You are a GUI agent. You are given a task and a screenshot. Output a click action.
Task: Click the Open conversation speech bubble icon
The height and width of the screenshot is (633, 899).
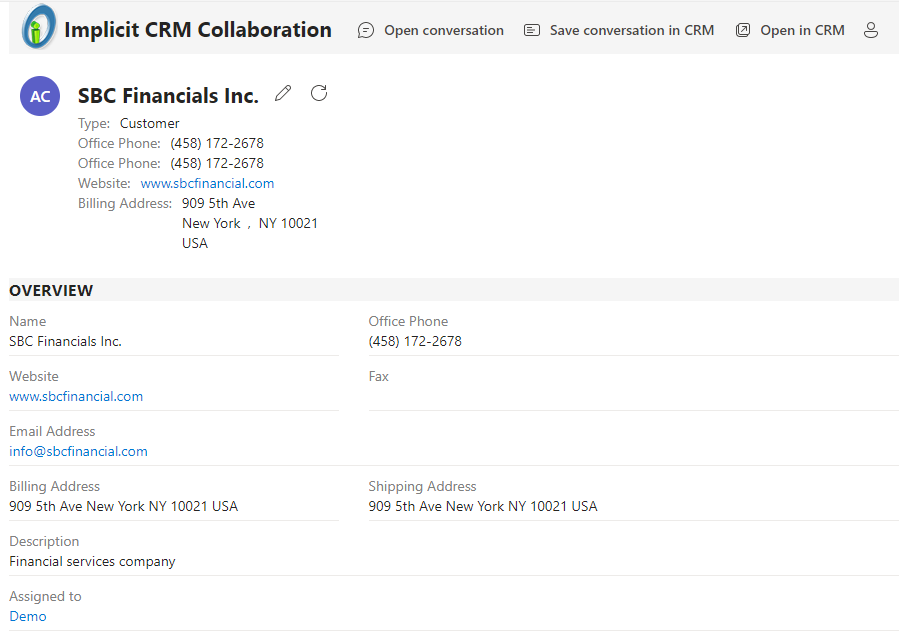tap(366, 30)
